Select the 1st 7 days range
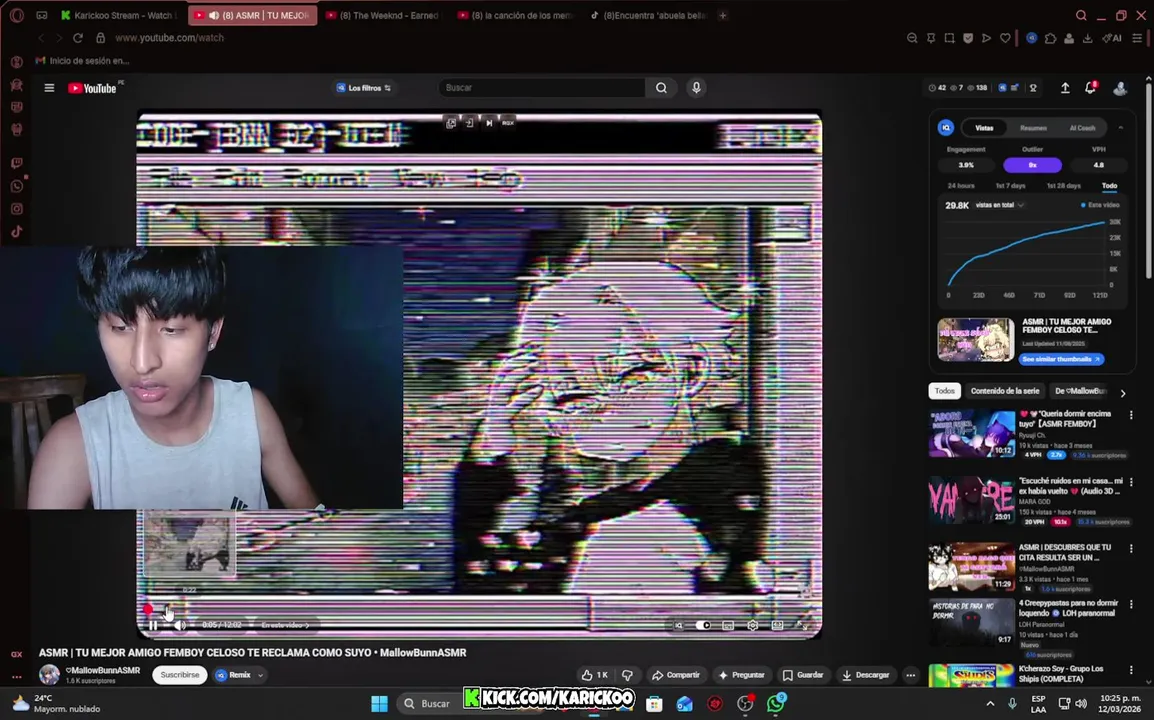 click(1010, 186)
